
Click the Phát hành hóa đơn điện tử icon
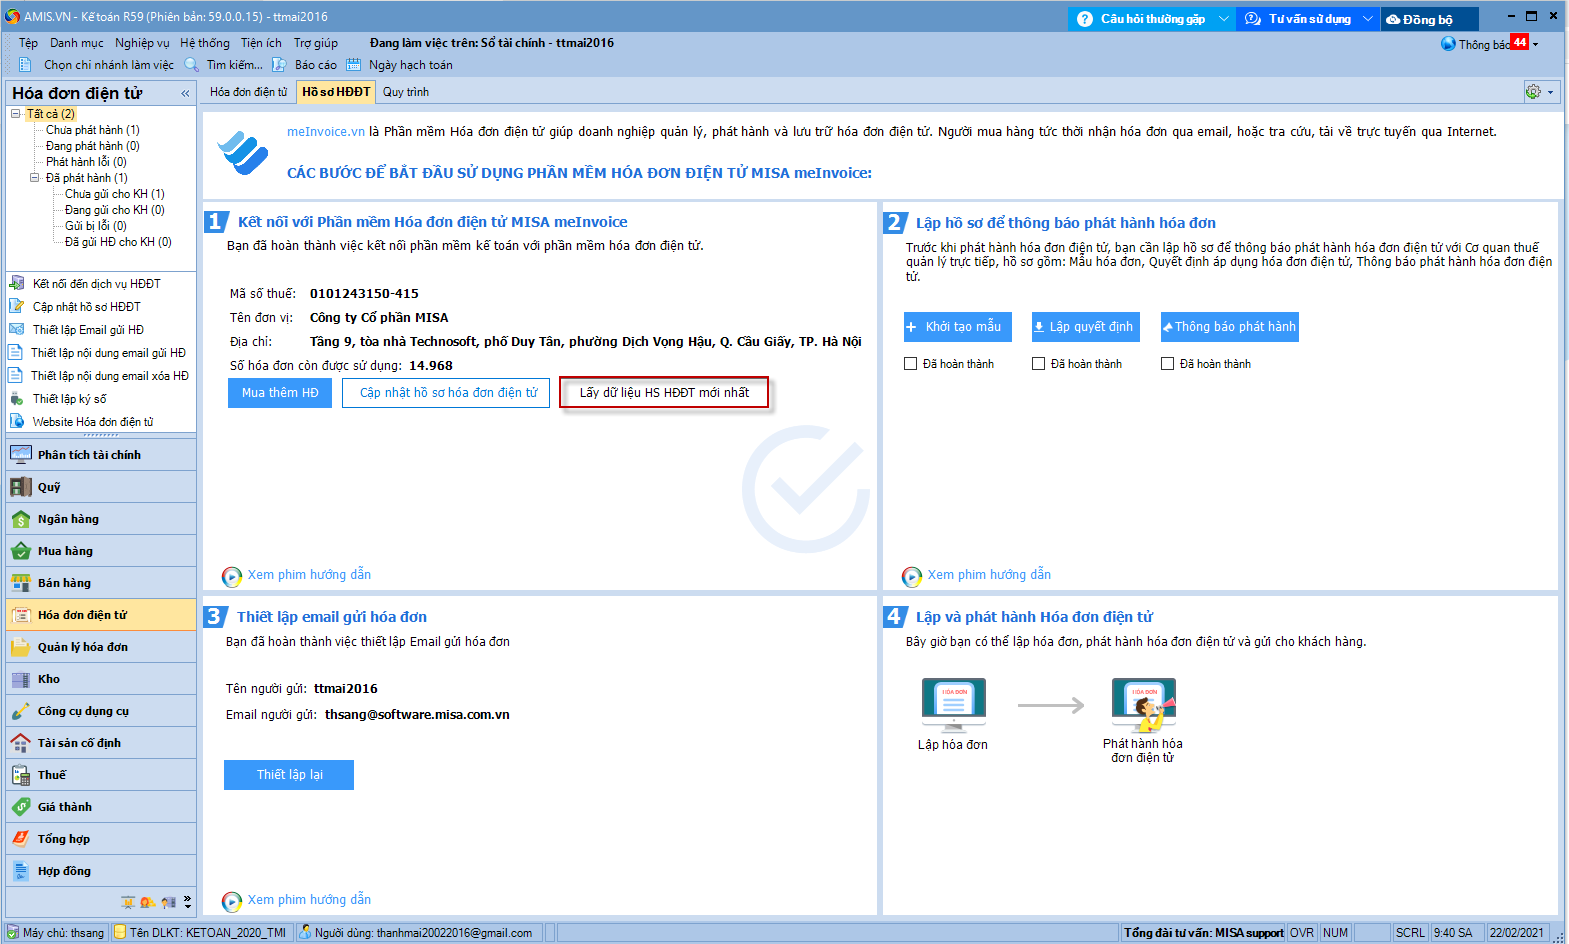[1143, 704]
